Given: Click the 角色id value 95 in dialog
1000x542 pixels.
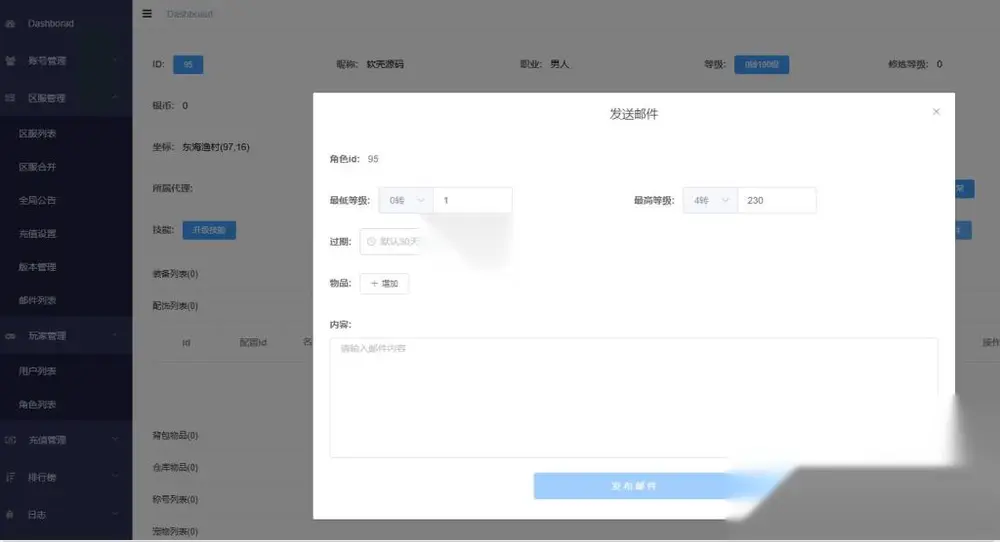Looking at the screenshot, I should coord(373,159).
